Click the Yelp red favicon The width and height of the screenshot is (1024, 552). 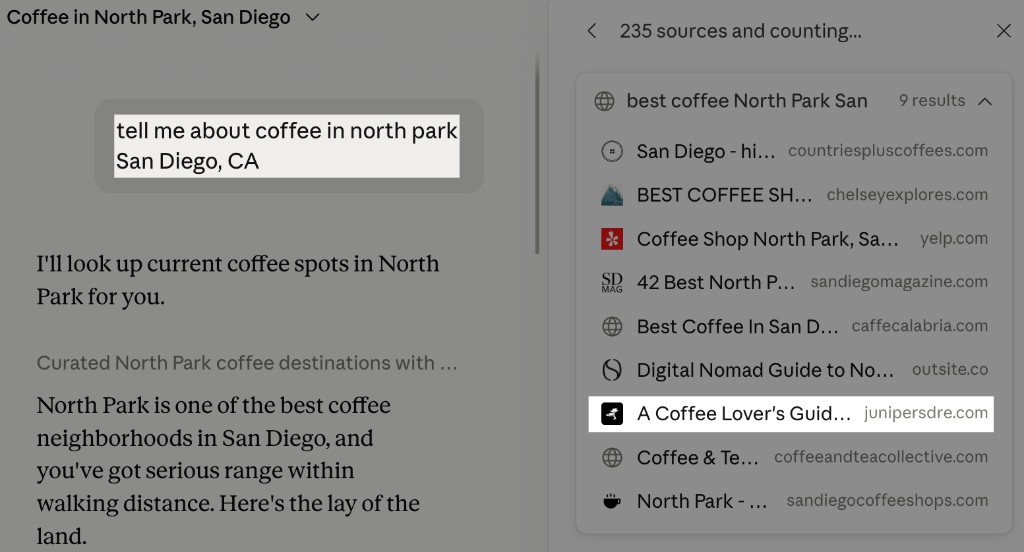pos(612,238)
